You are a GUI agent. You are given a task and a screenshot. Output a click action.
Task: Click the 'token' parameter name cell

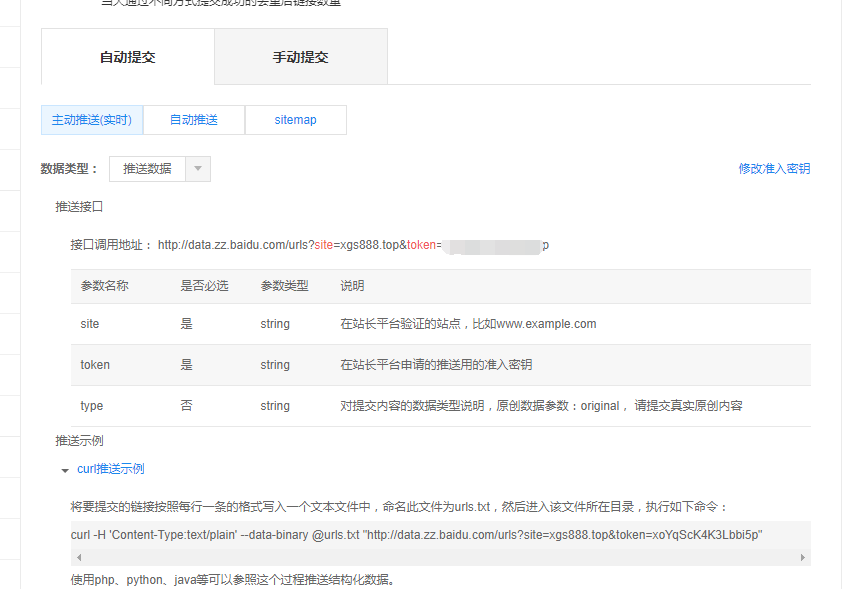(95, 365)
